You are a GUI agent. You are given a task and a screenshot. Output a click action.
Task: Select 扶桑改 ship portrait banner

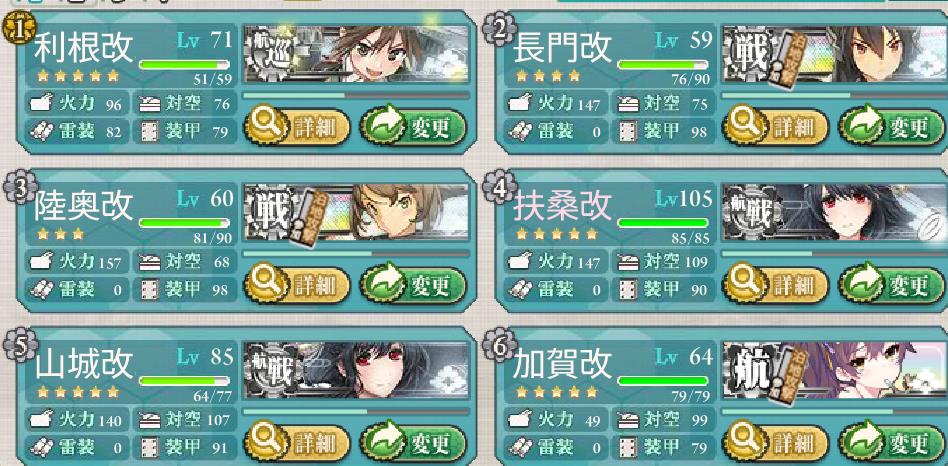(x=834, y=212)
